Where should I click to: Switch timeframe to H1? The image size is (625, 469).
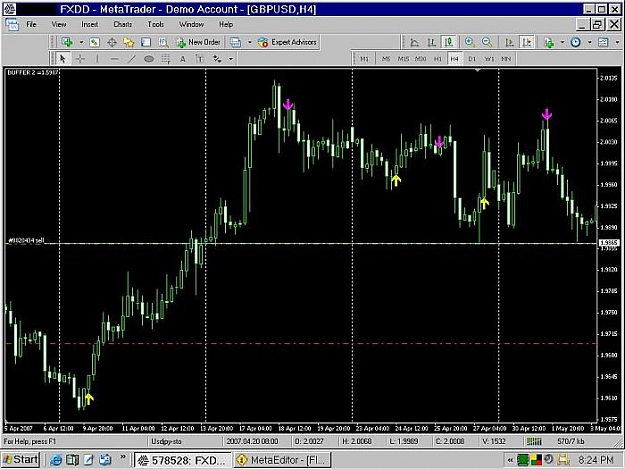(x=438, y=59)
